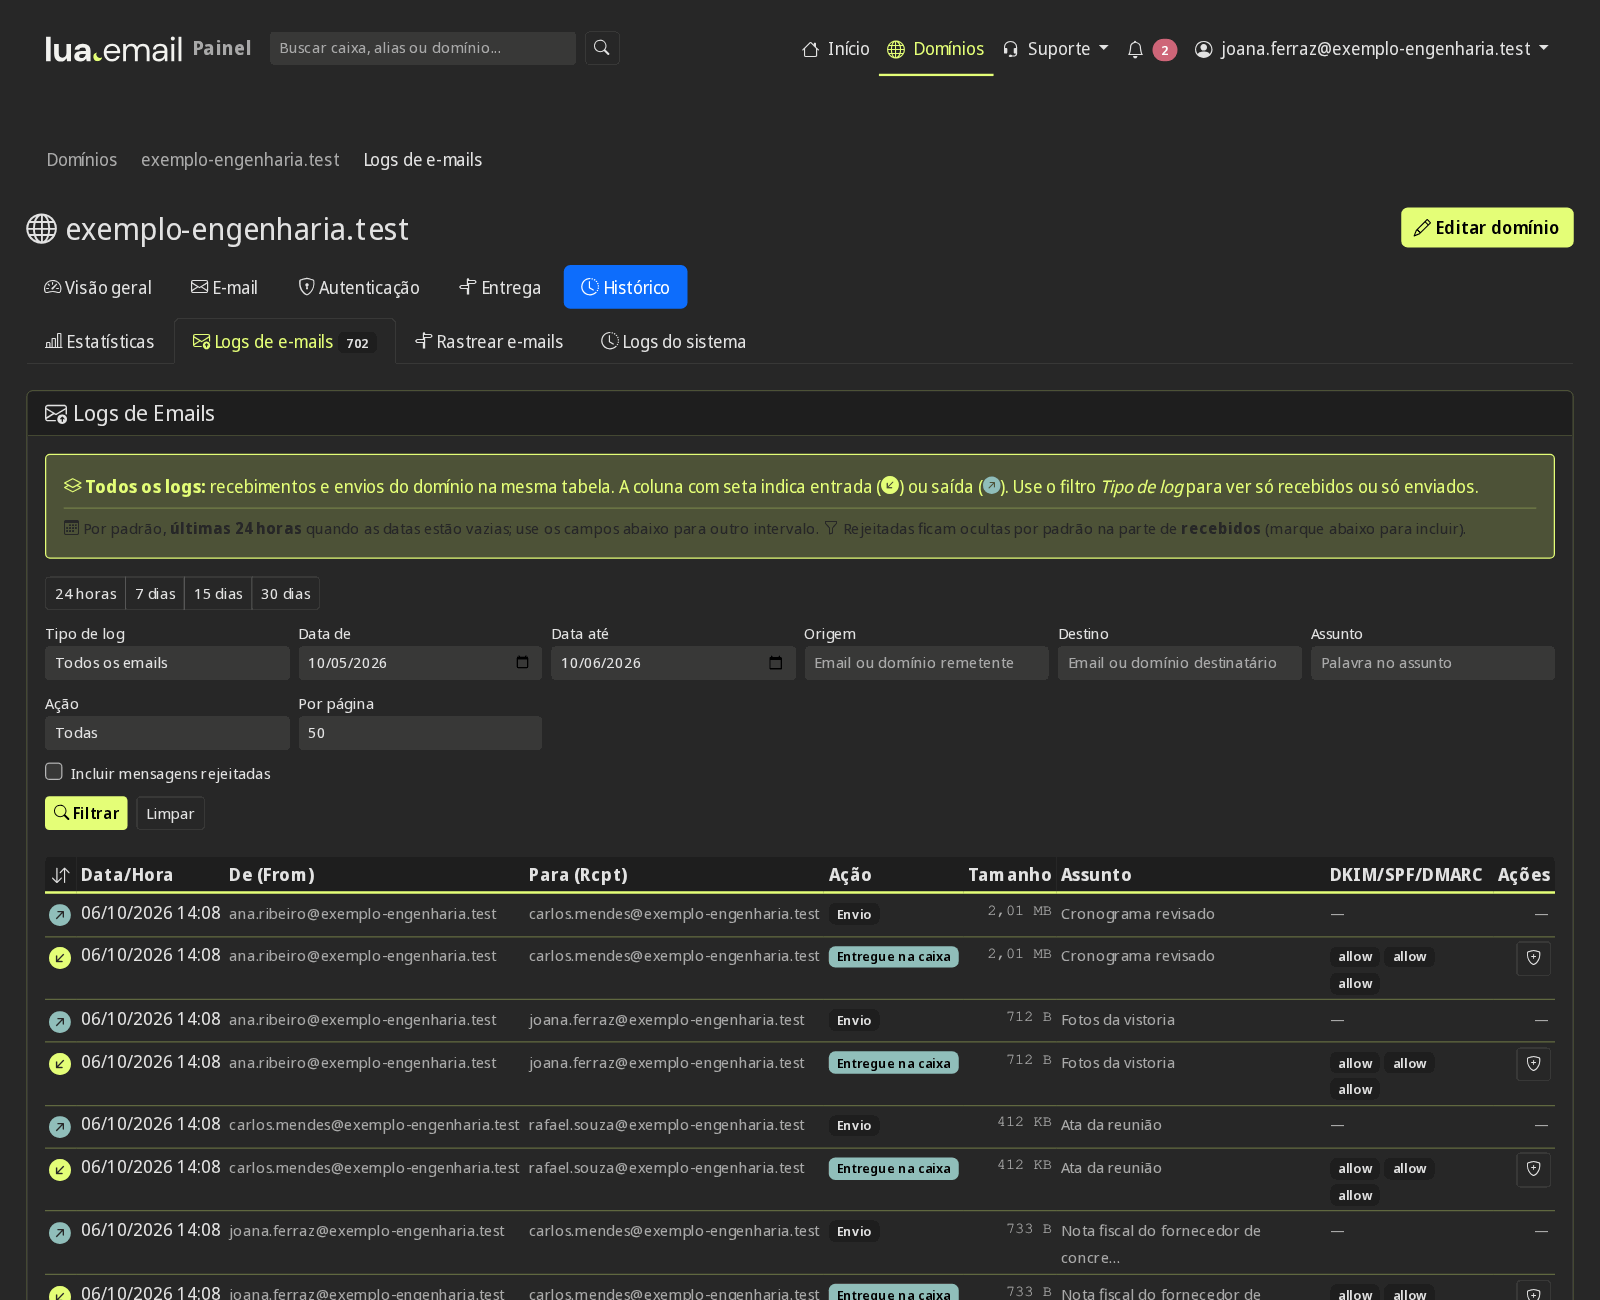The image size is (1600, 1300).
Task: Open the Ação filter dropdown
Action: pos(167,733)
